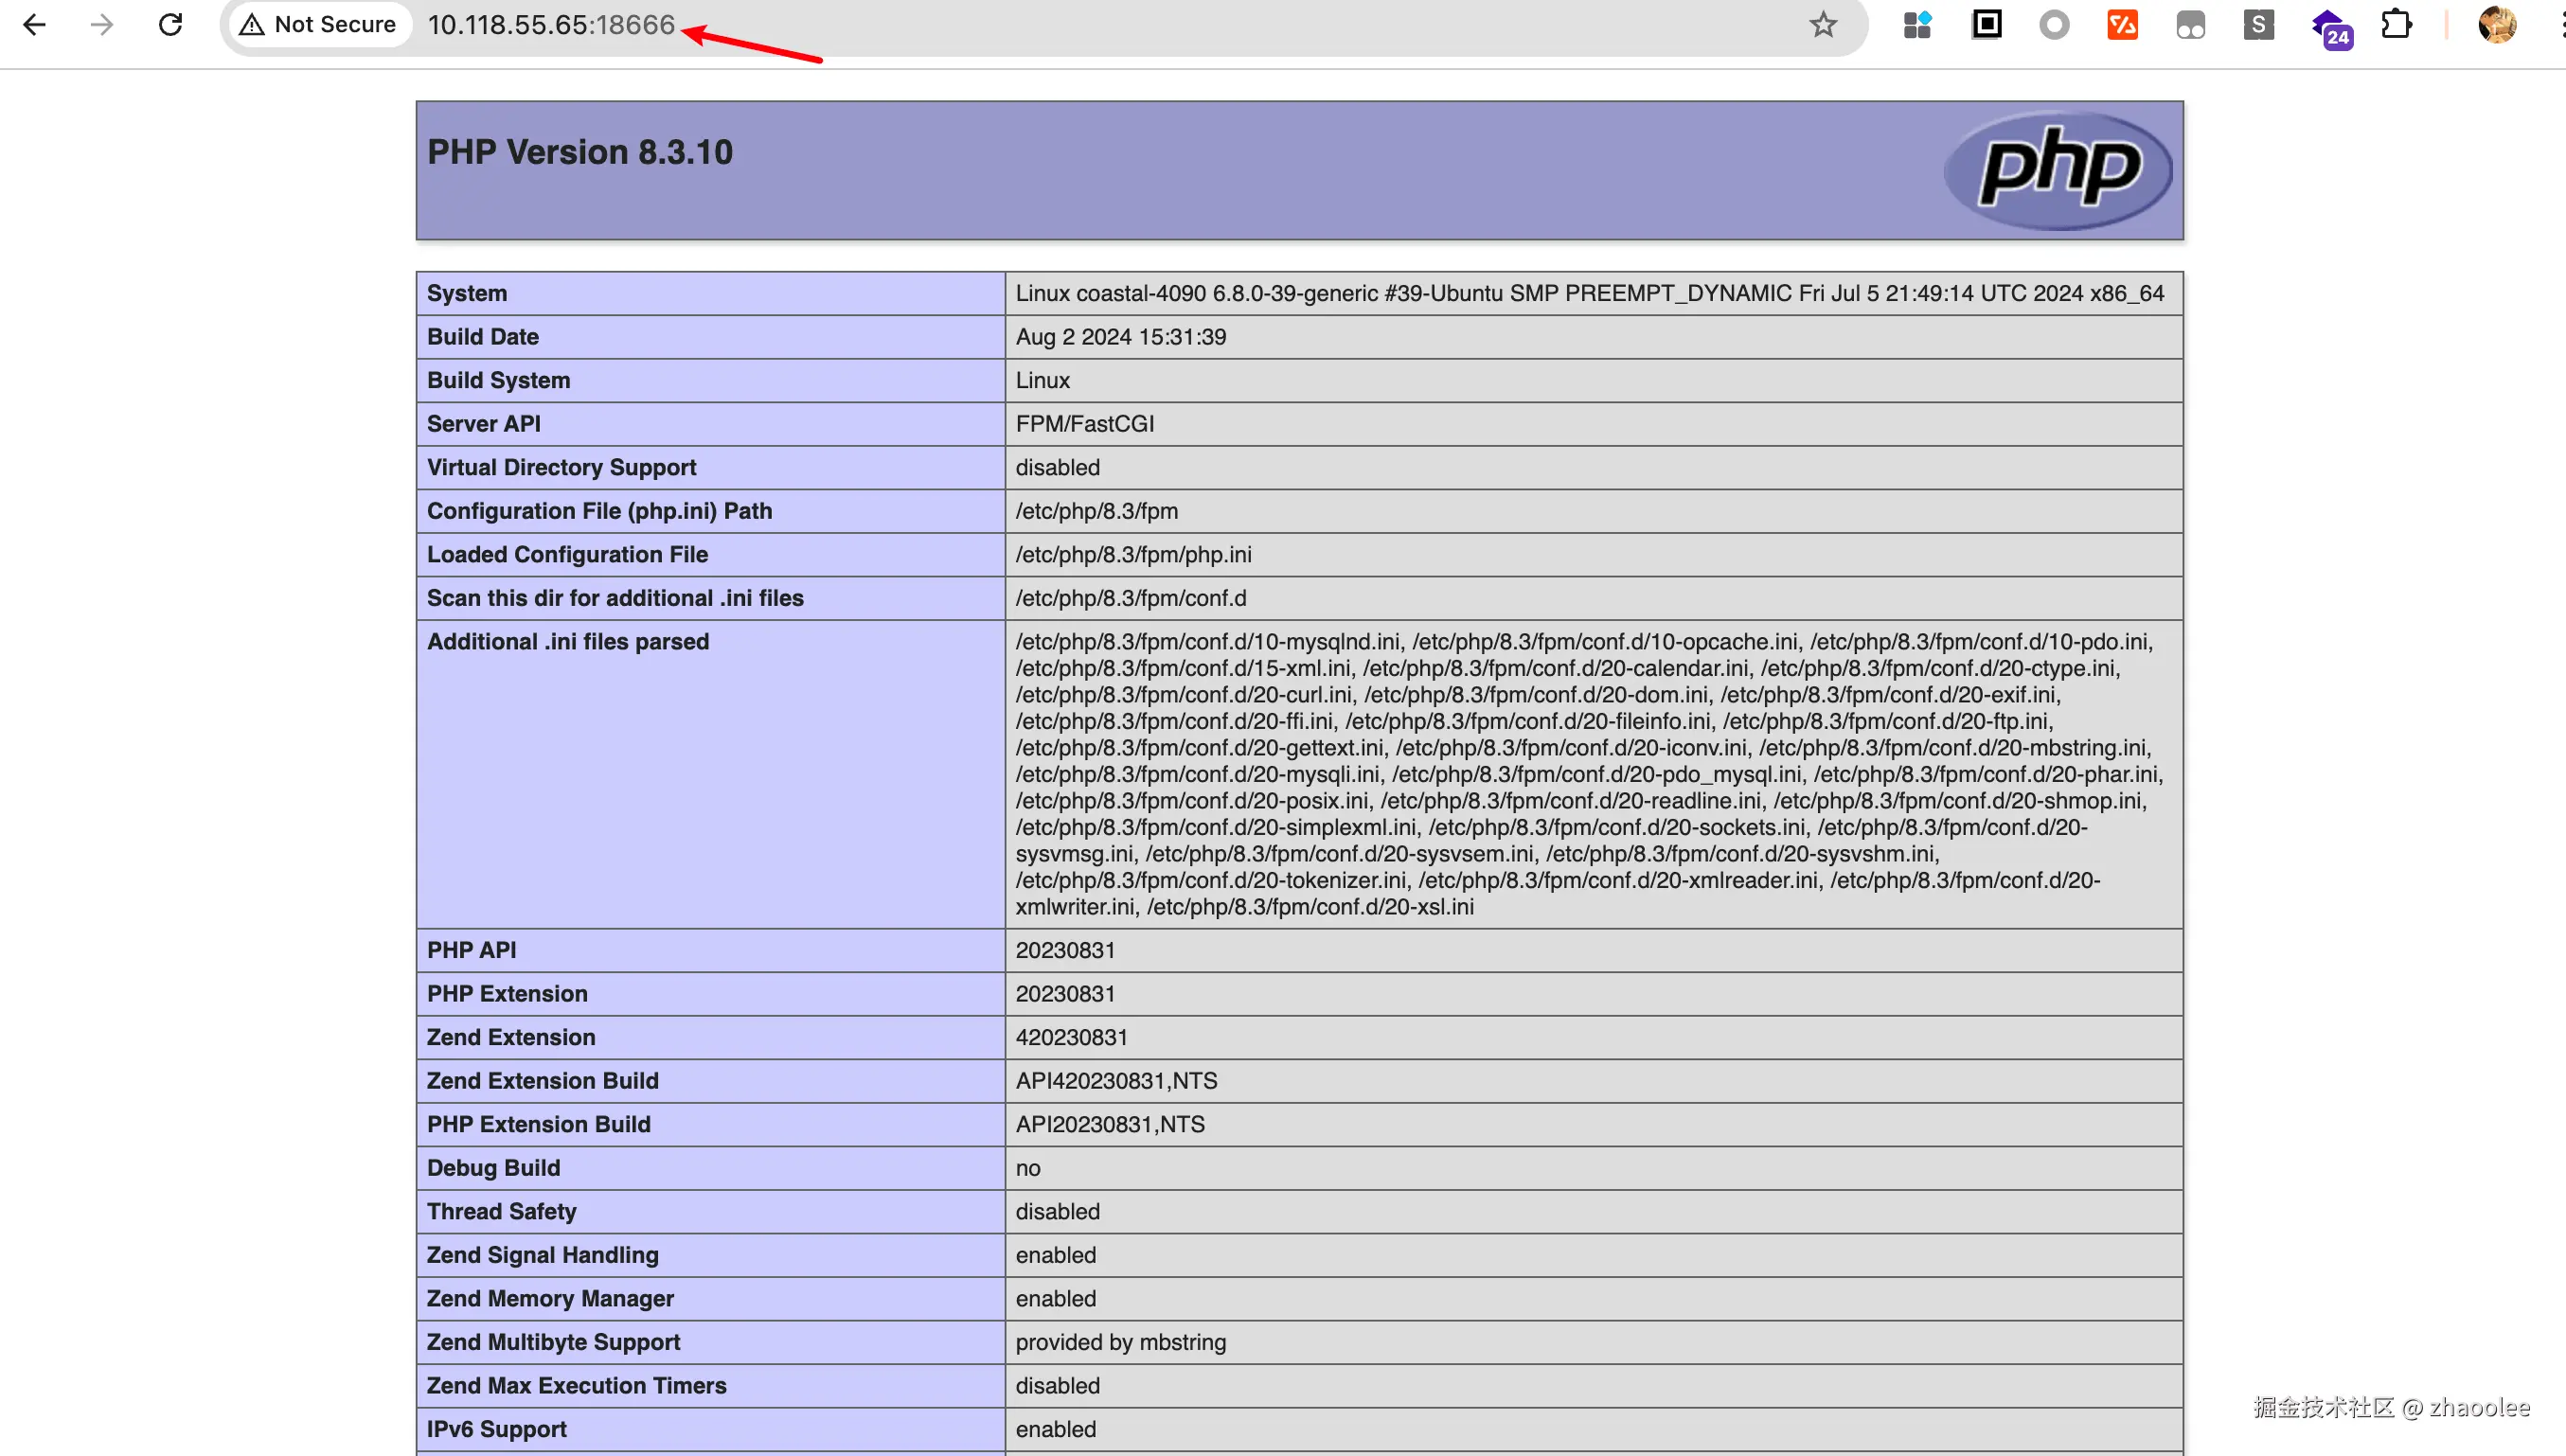Reload the page with the refresh icon
Viewport: 2566px width, 1456px height.
[171, 24]
